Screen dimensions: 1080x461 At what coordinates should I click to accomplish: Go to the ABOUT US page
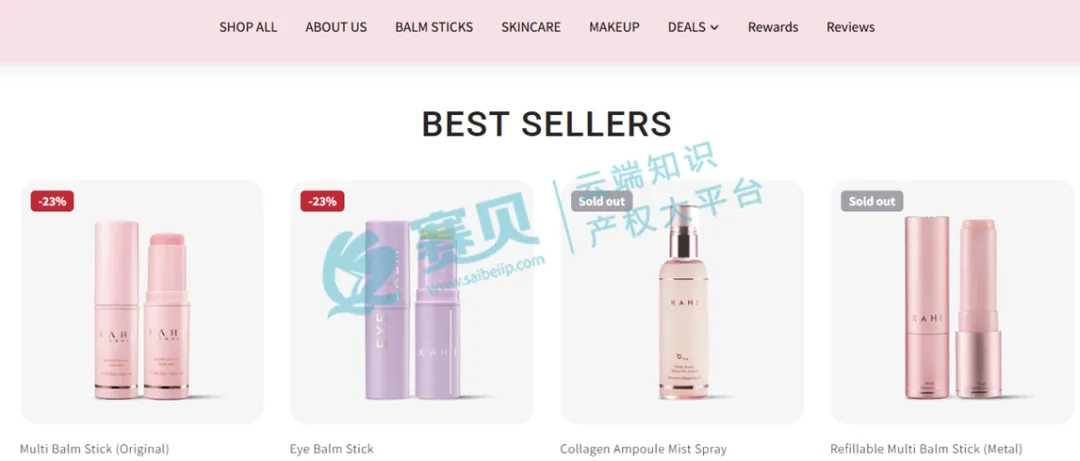(x=336, y=28)
